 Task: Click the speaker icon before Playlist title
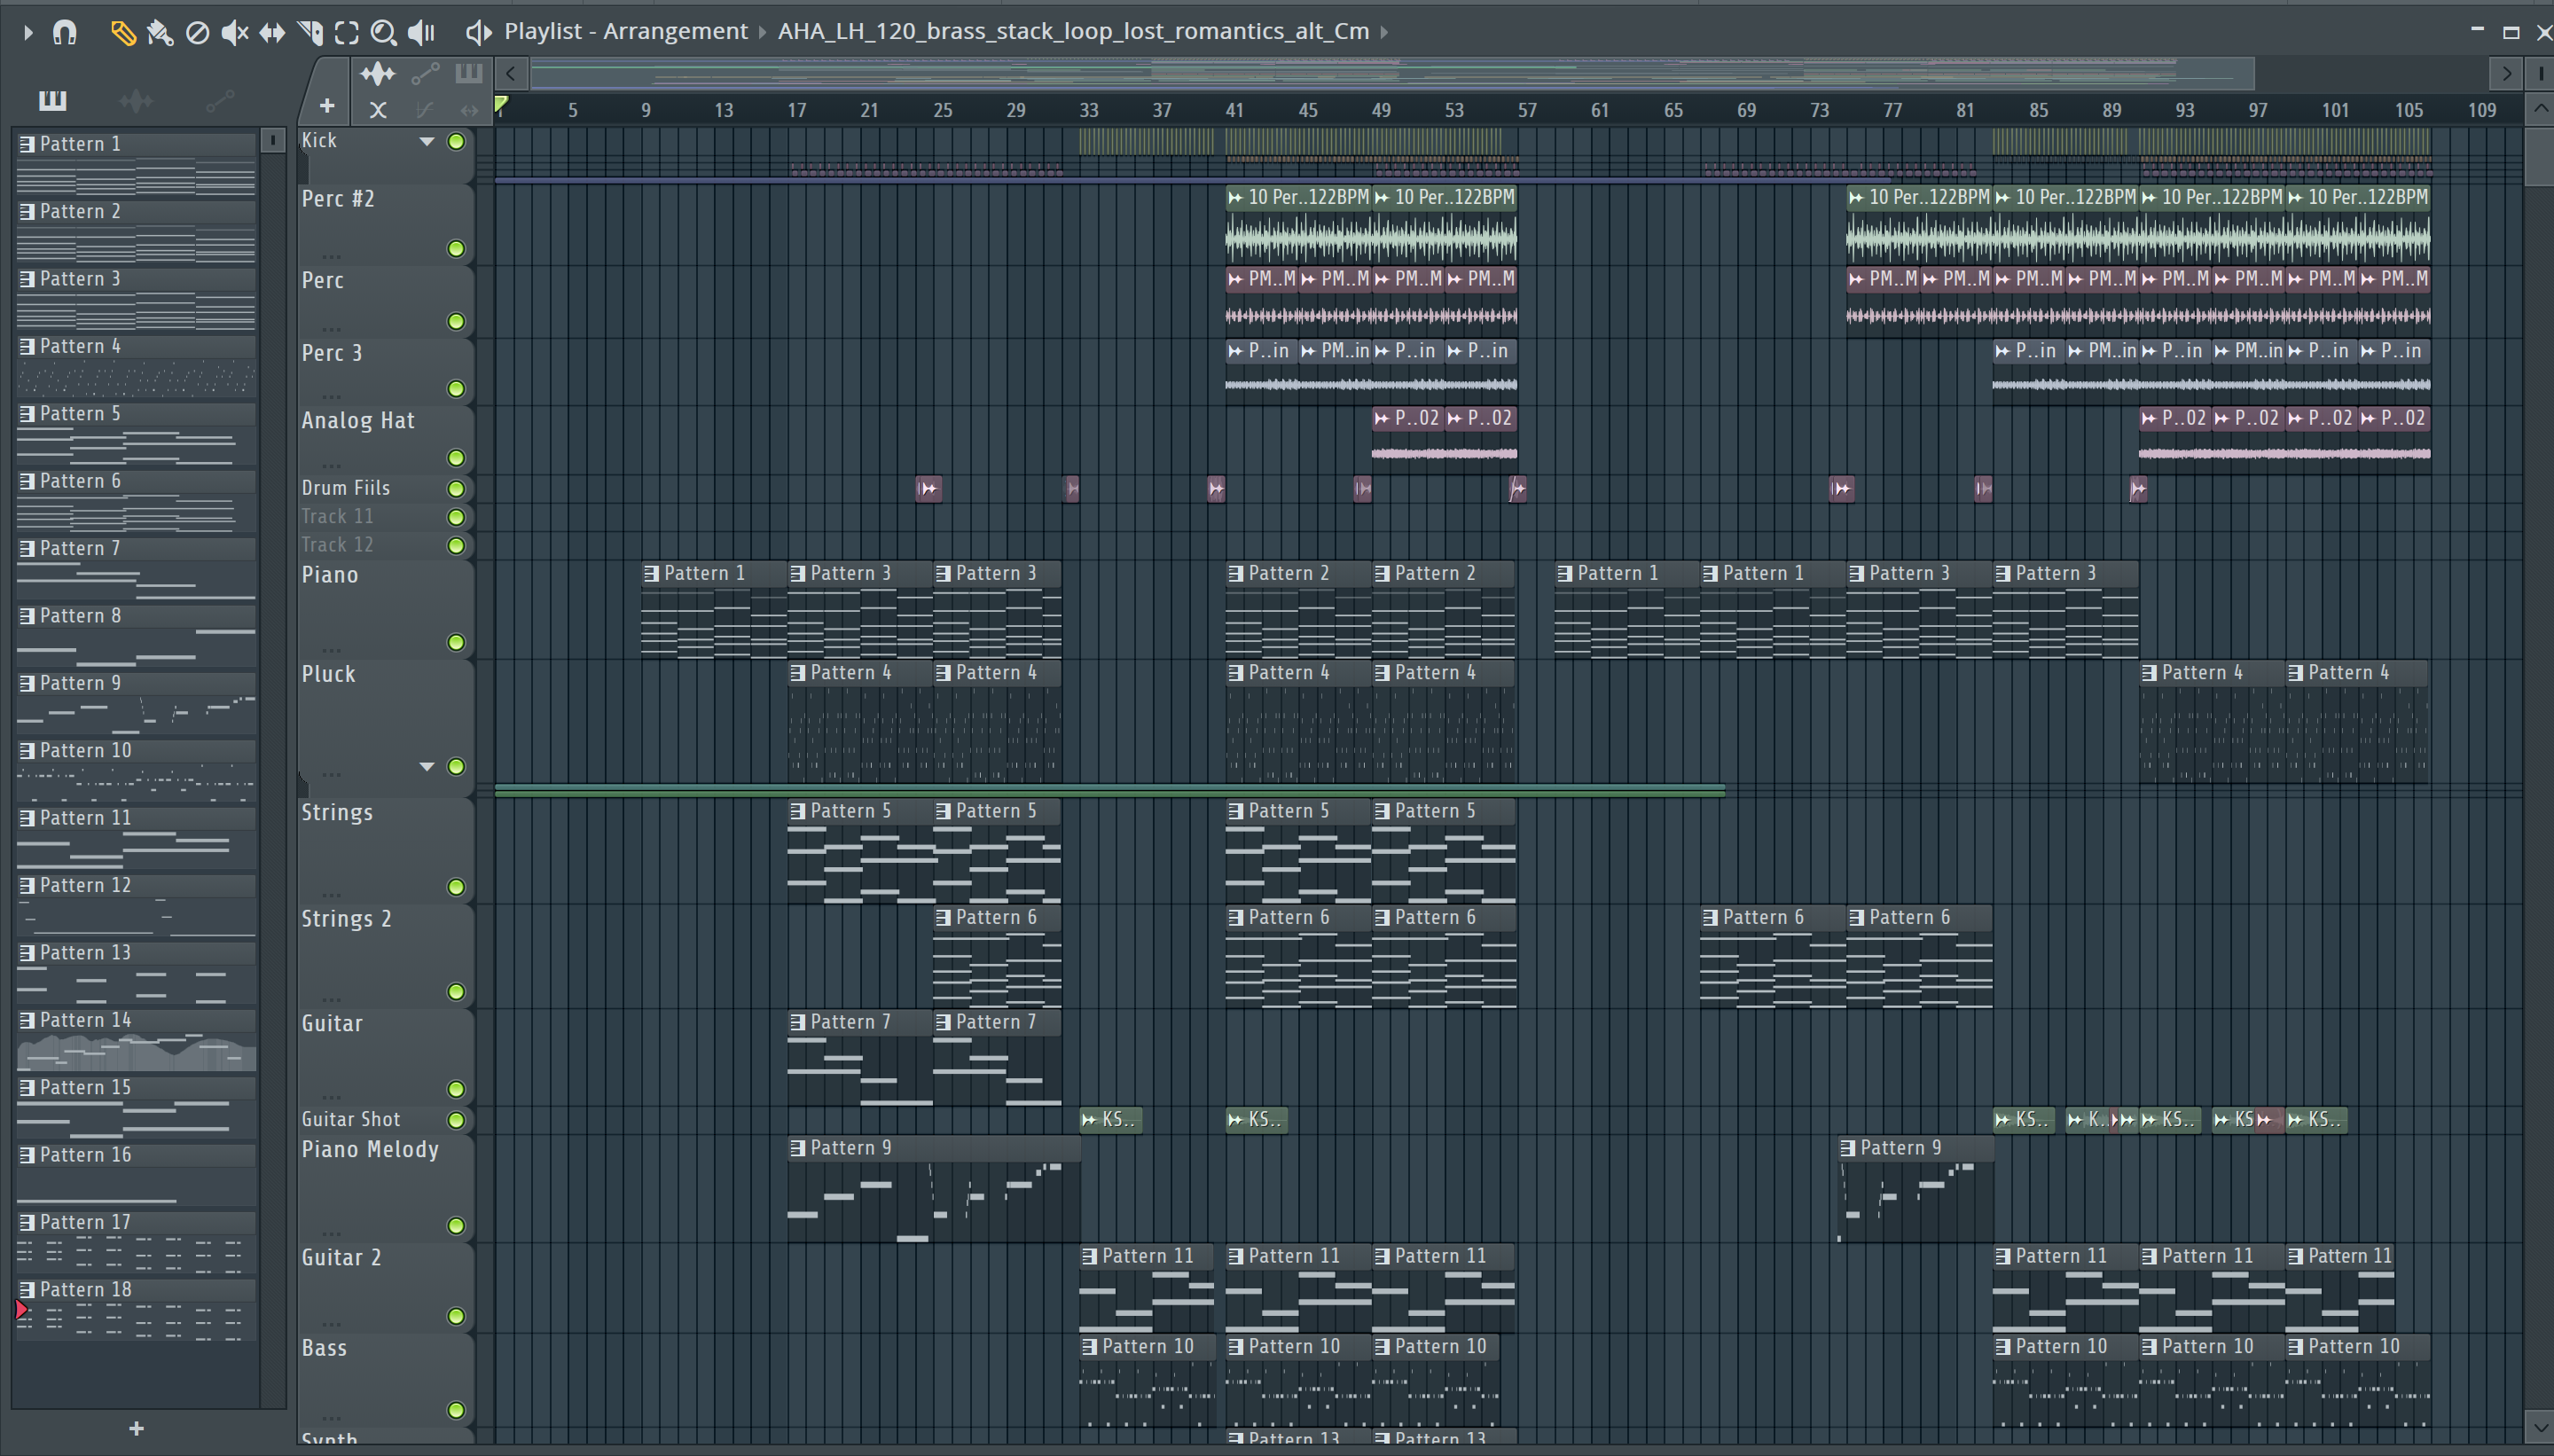tap(478, 33)
